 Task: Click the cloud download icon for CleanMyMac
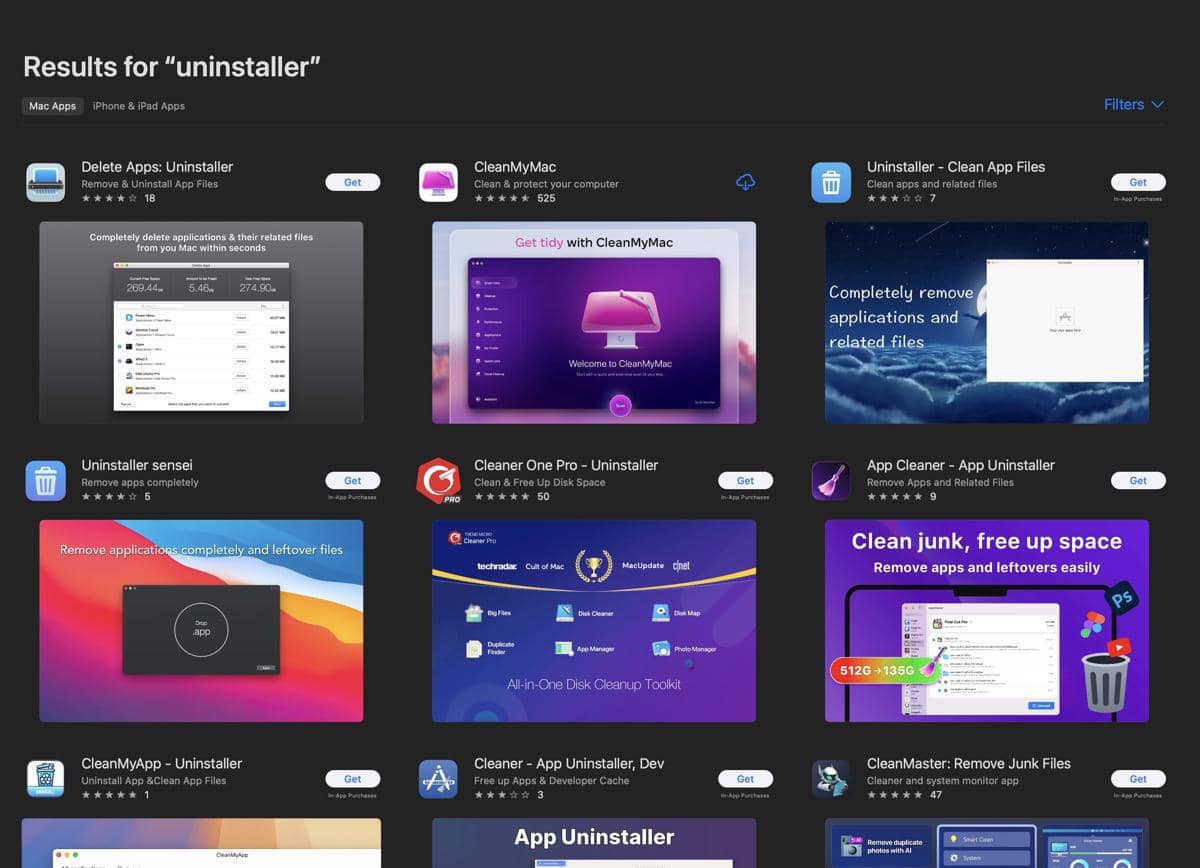point(745,182)
